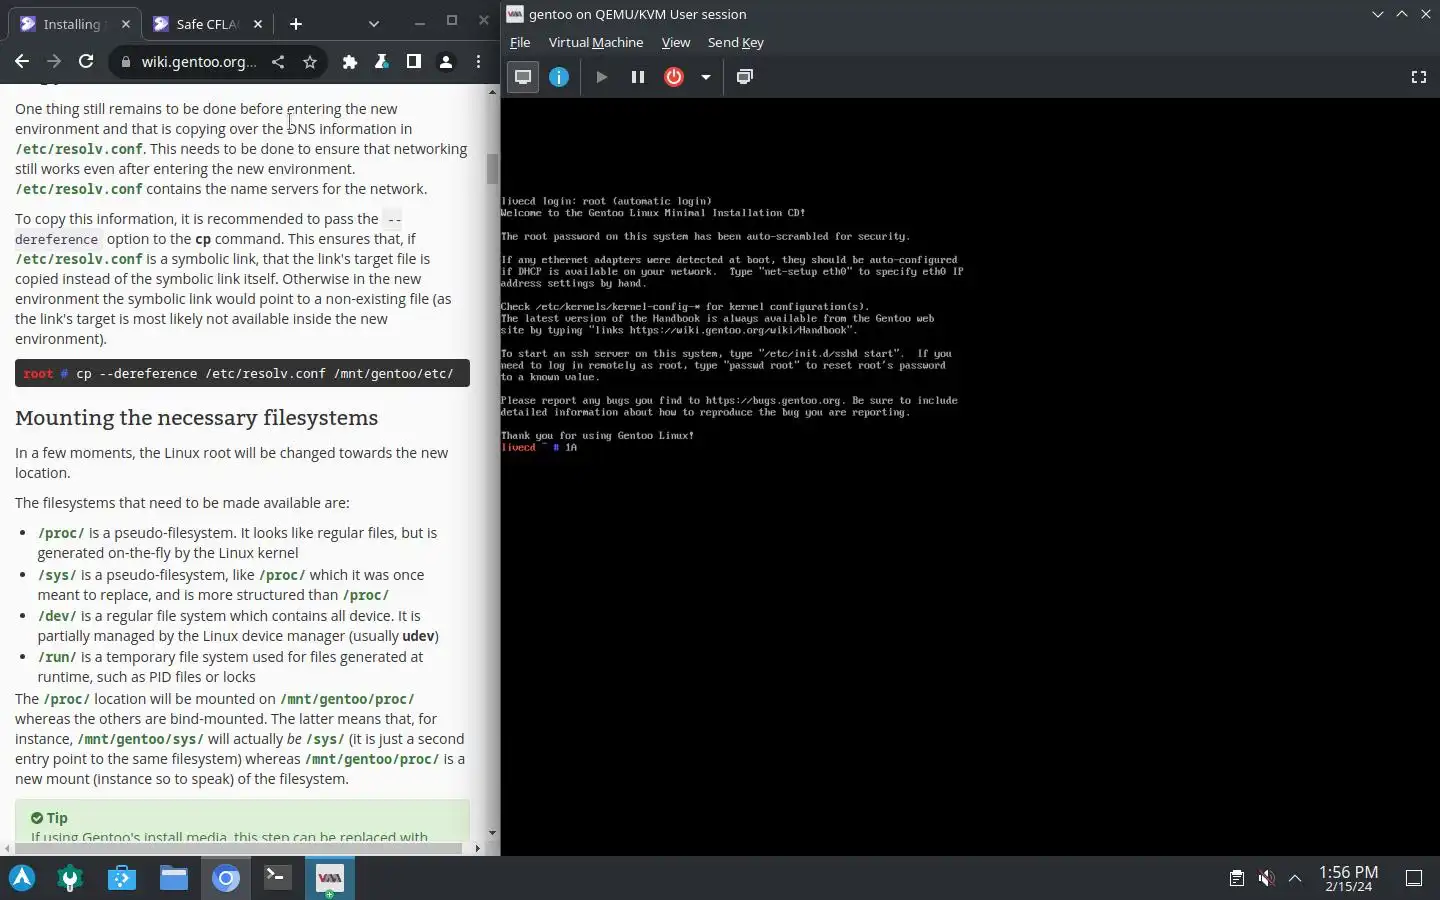The width and height of the screenshot is (1440, 900).
Task: Open the green taskbar app icon
Action: tap(70, 878)
